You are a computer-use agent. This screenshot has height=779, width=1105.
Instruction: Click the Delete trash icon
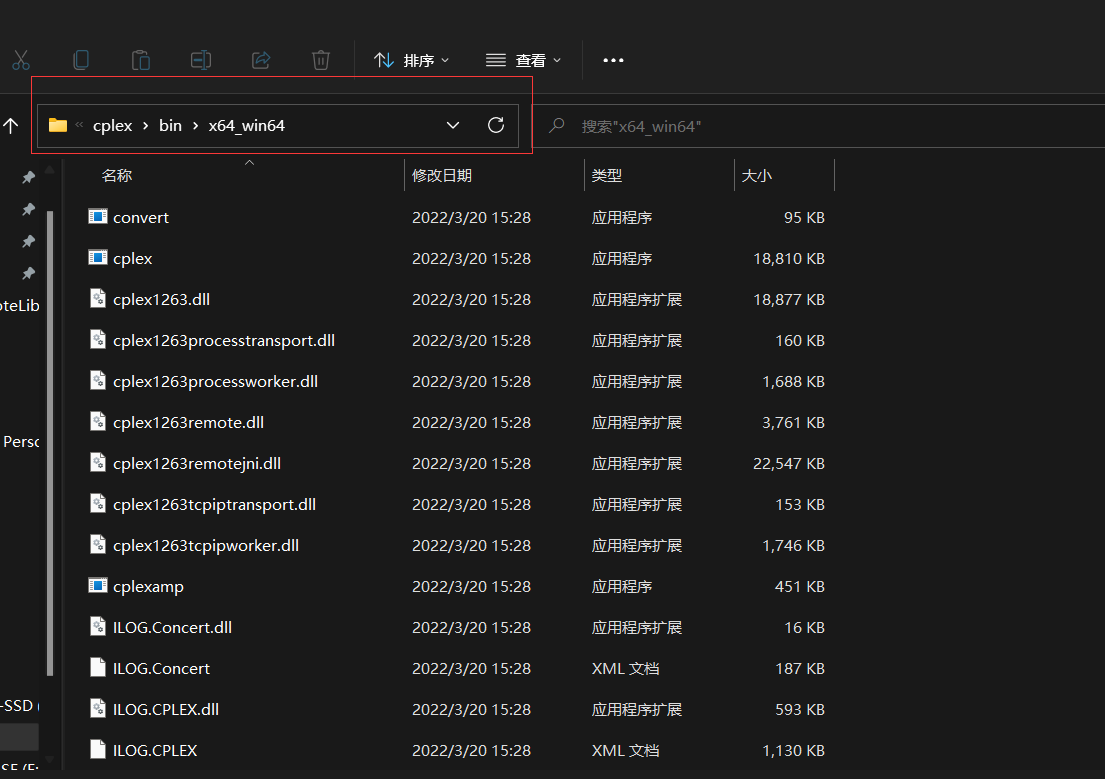[x=321, y=60]
